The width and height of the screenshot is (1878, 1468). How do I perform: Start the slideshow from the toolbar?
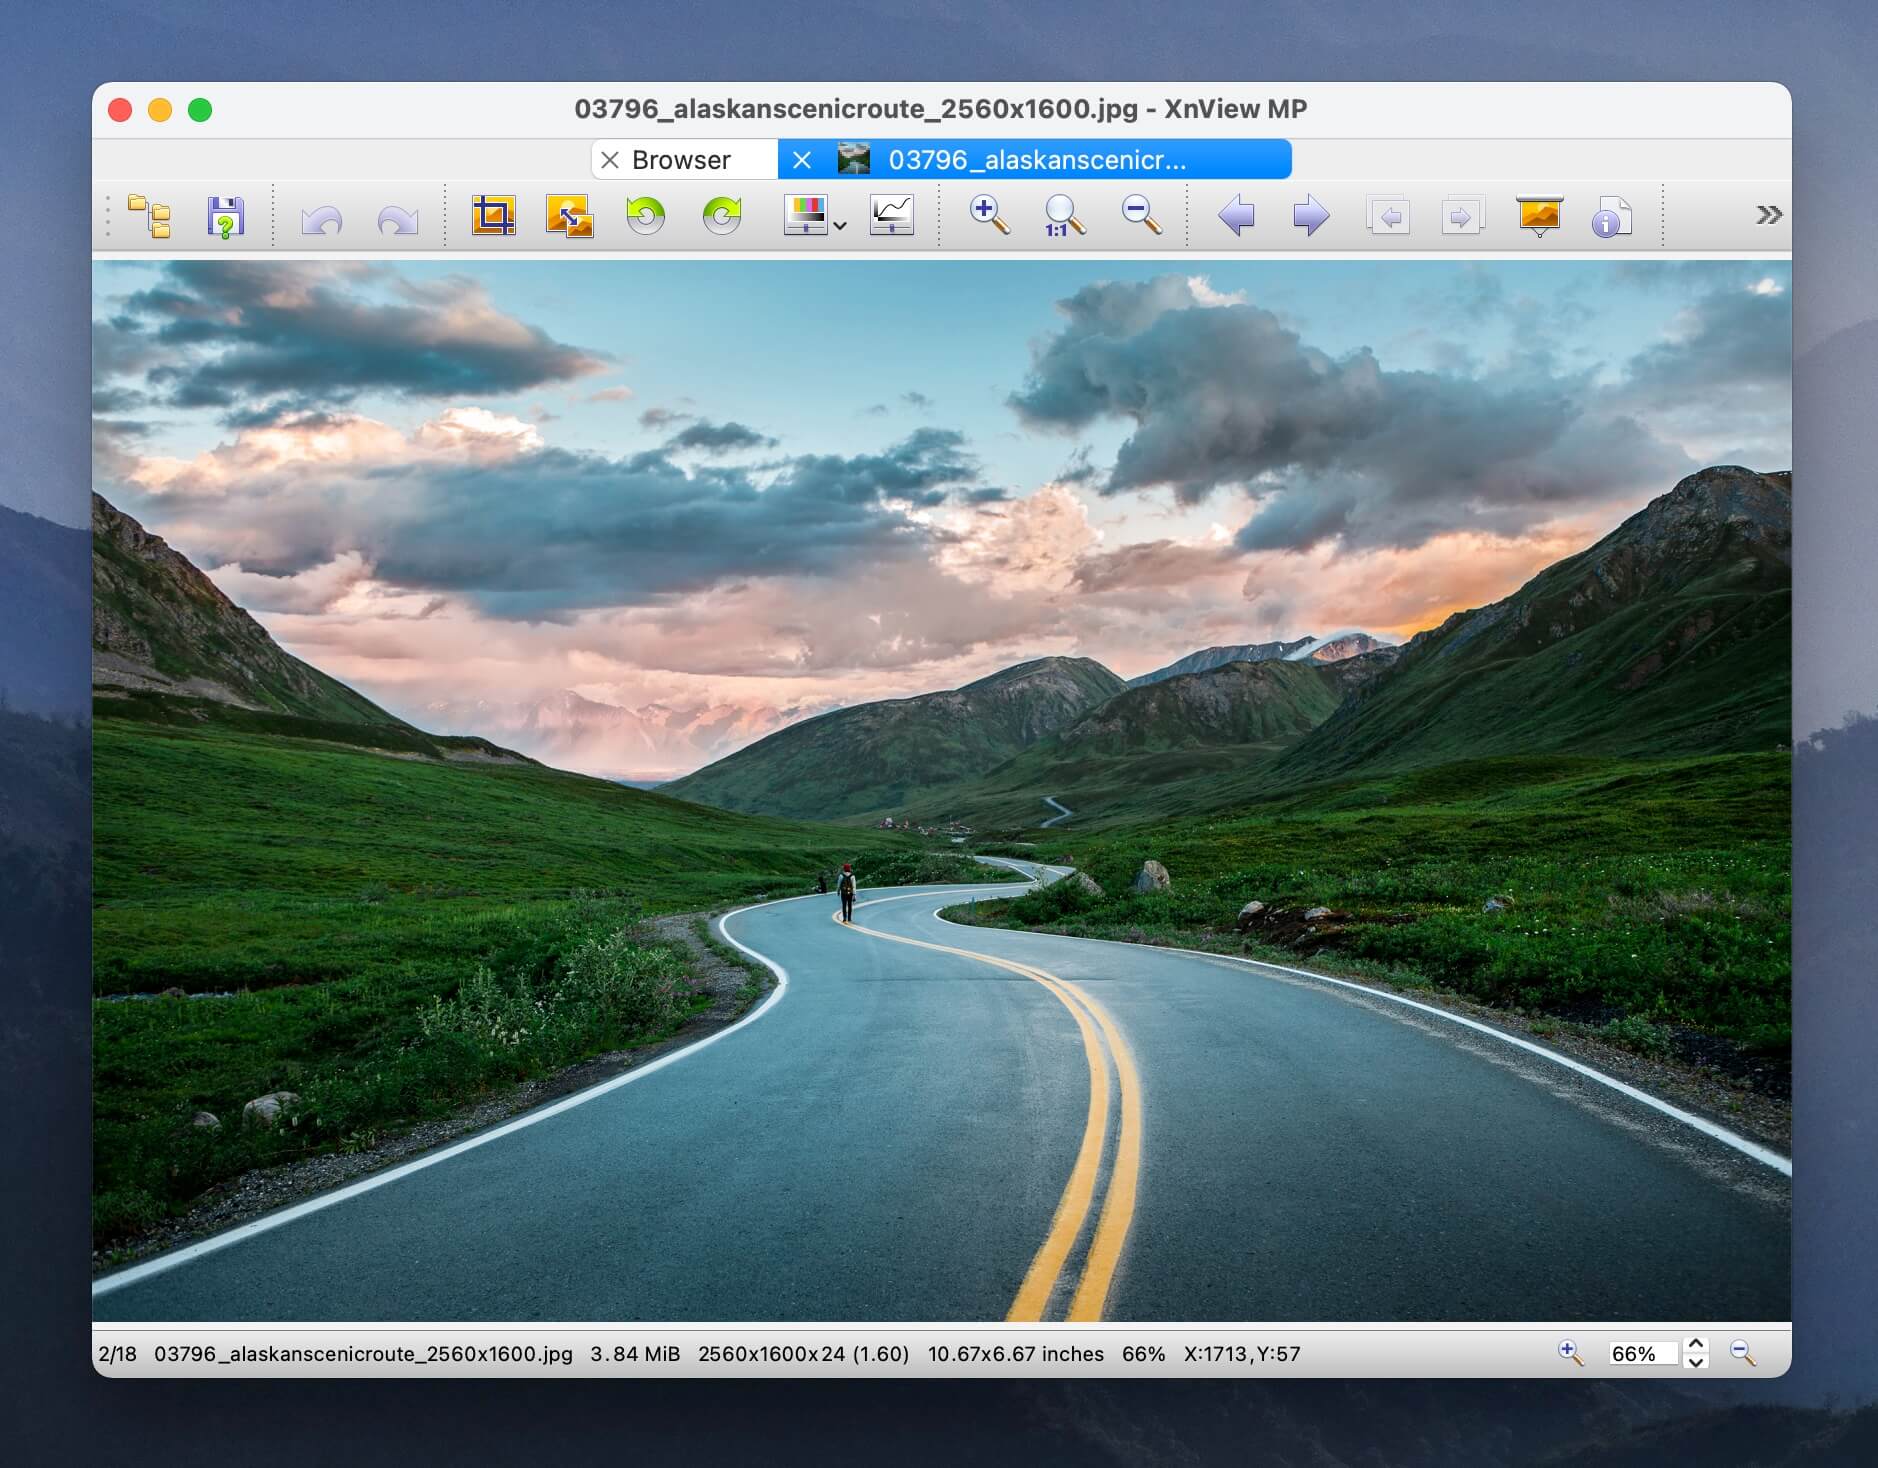coord(1538,215)
